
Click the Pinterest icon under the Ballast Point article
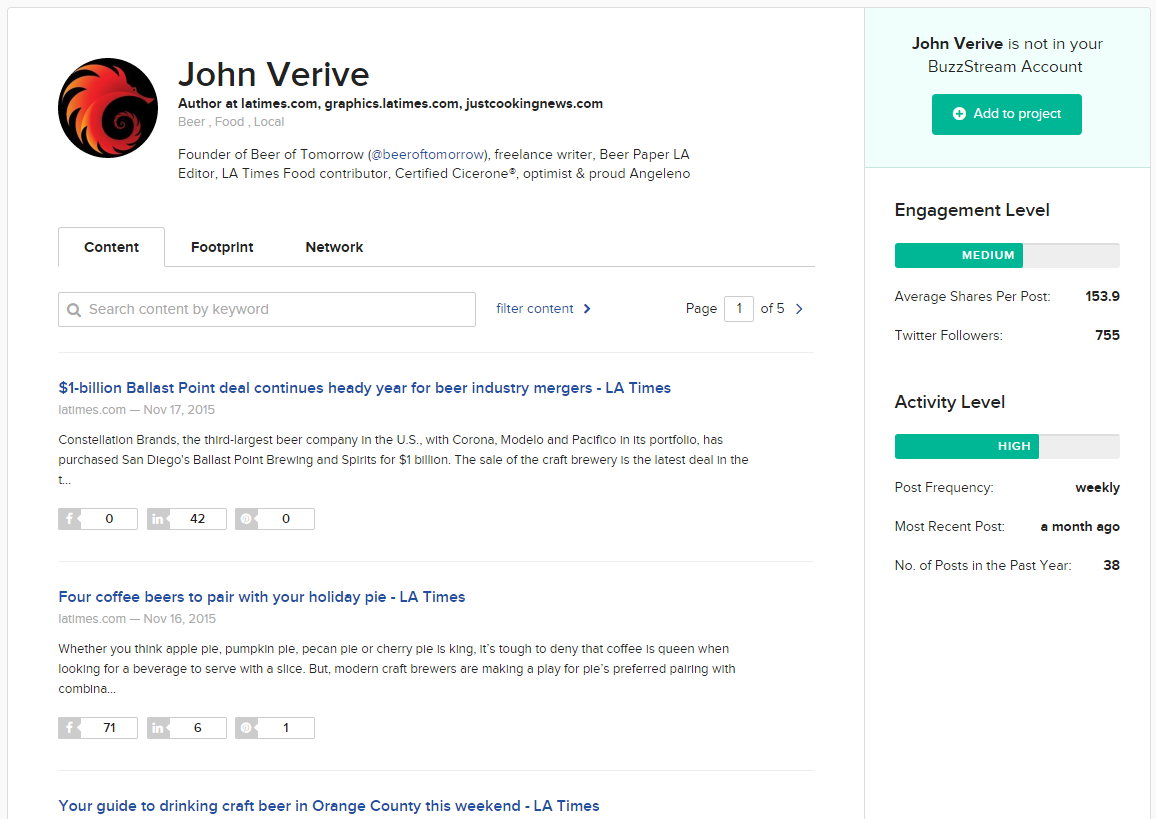click(x=246, y=518)
